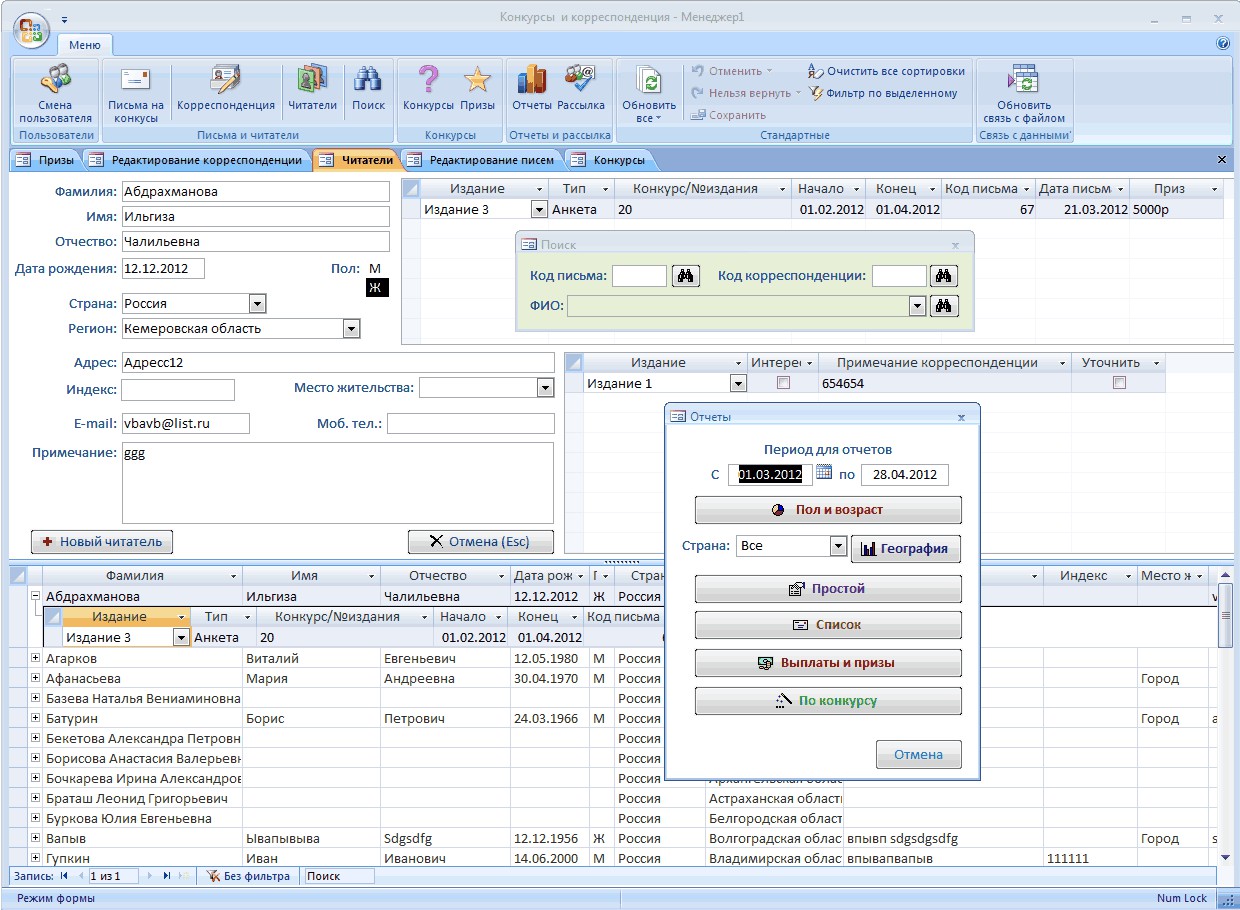This screenshot has width=1240, height=910.
Task: Open the Страна Все dropdown in Отчеты
Action: click(x=838, y=547)
